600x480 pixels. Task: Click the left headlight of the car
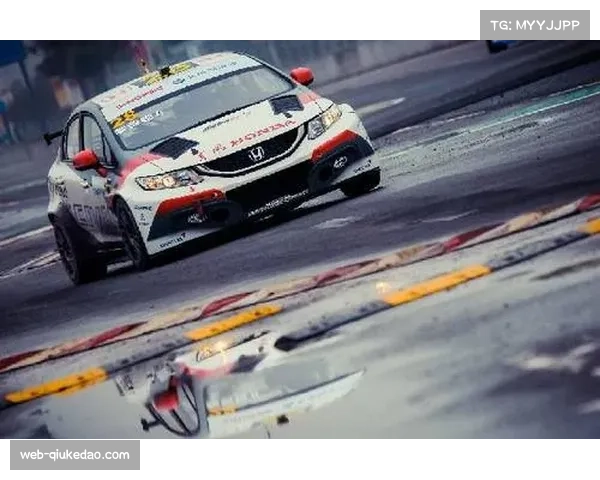[x=168, y=180]
